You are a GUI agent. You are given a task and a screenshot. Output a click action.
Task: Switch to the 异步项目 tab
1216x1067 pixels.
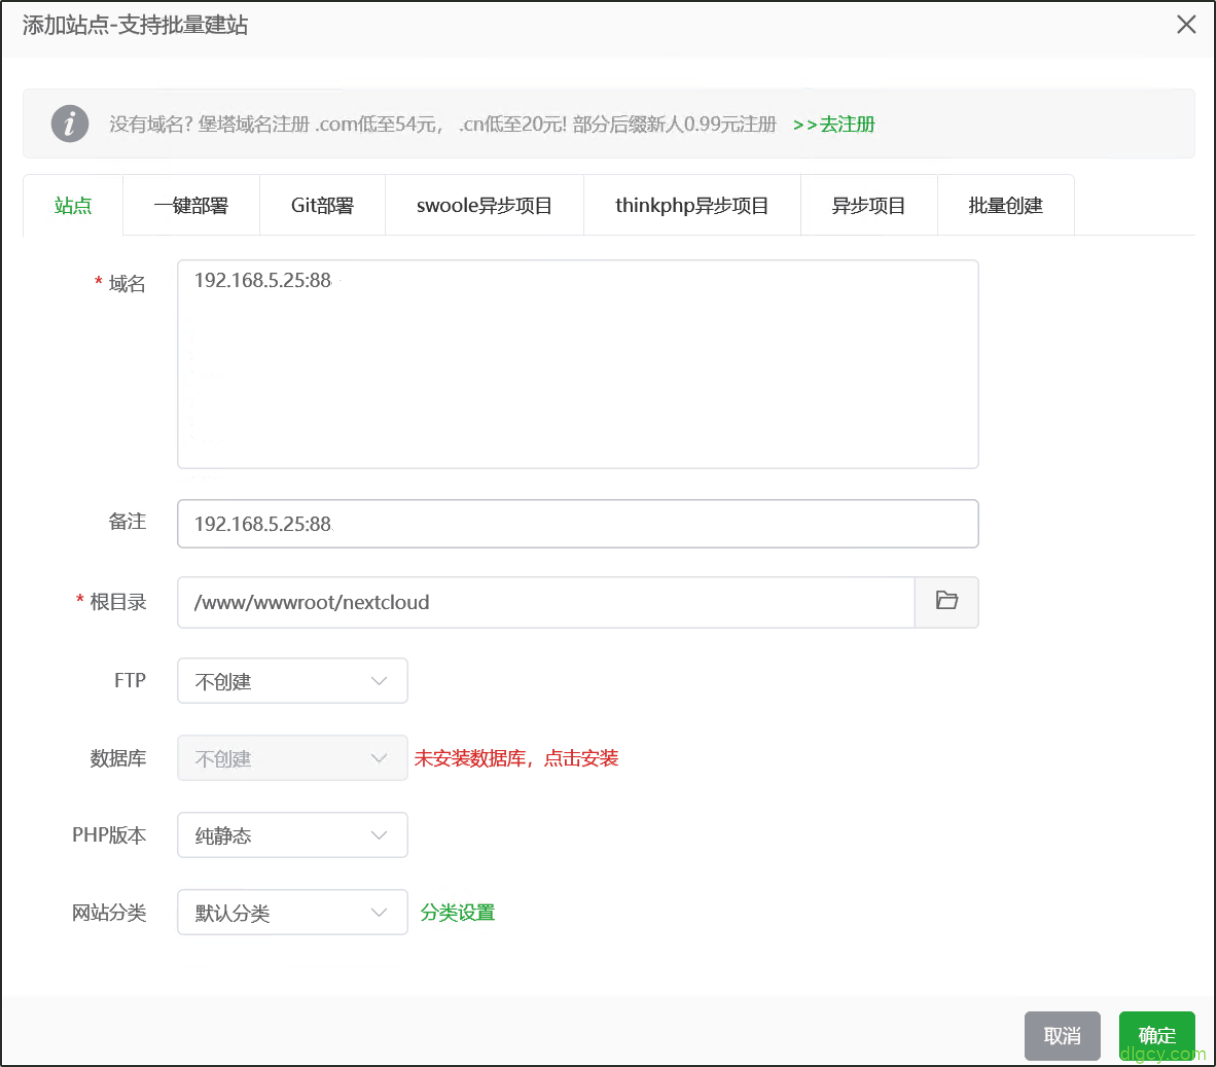pyautogui.click(x=869, y=205)
